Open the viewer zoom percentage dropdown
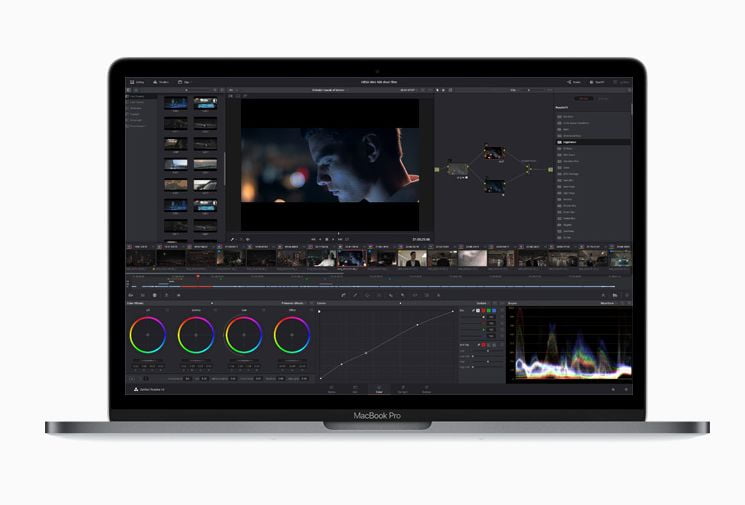This screenshot has height=505, width=745. click(232, 90)
